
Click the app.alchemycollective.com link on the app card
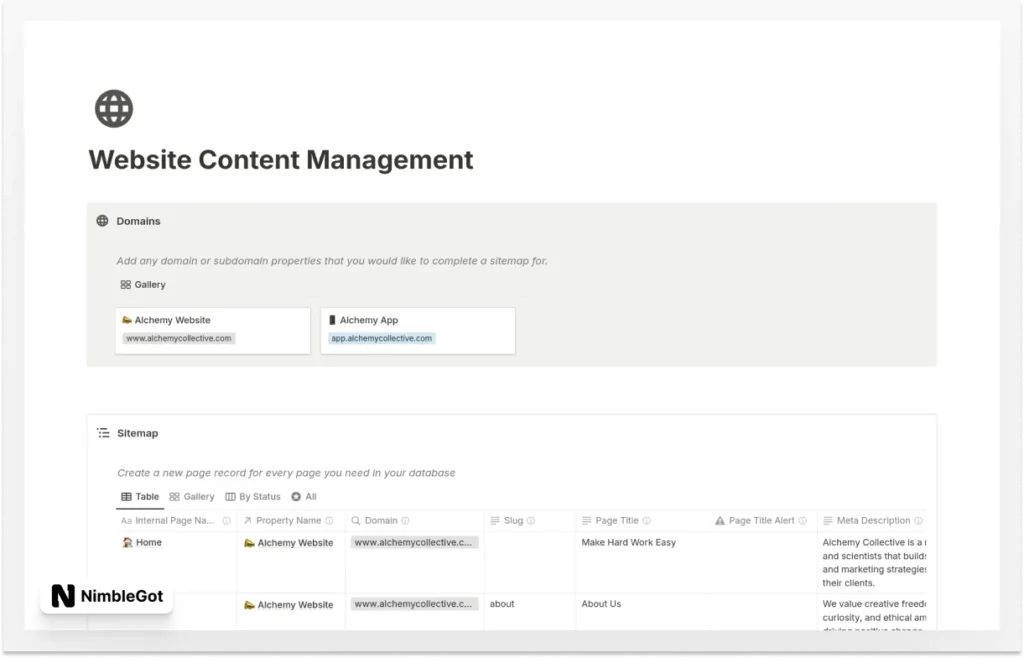tap(382, 338)
